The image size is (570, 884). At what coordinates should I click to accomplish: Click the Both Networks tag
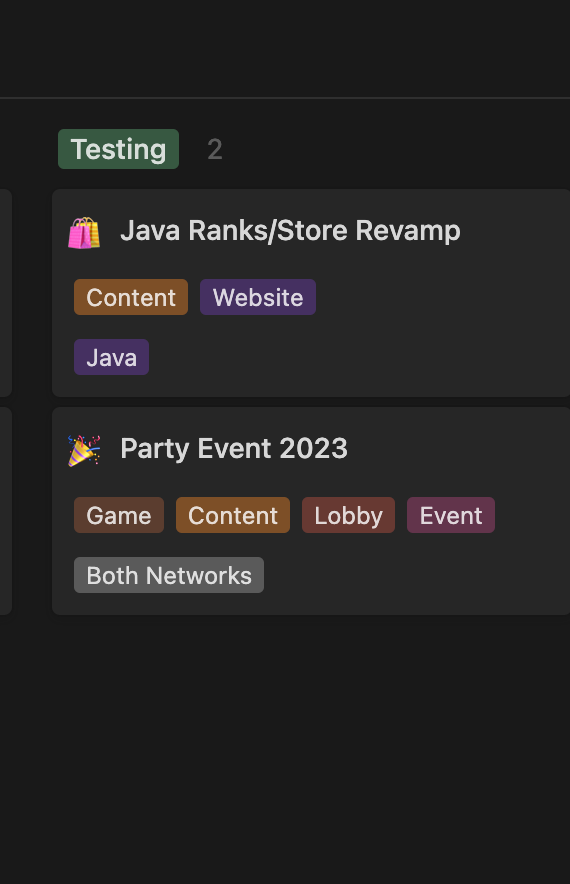(x=169, y=575)
